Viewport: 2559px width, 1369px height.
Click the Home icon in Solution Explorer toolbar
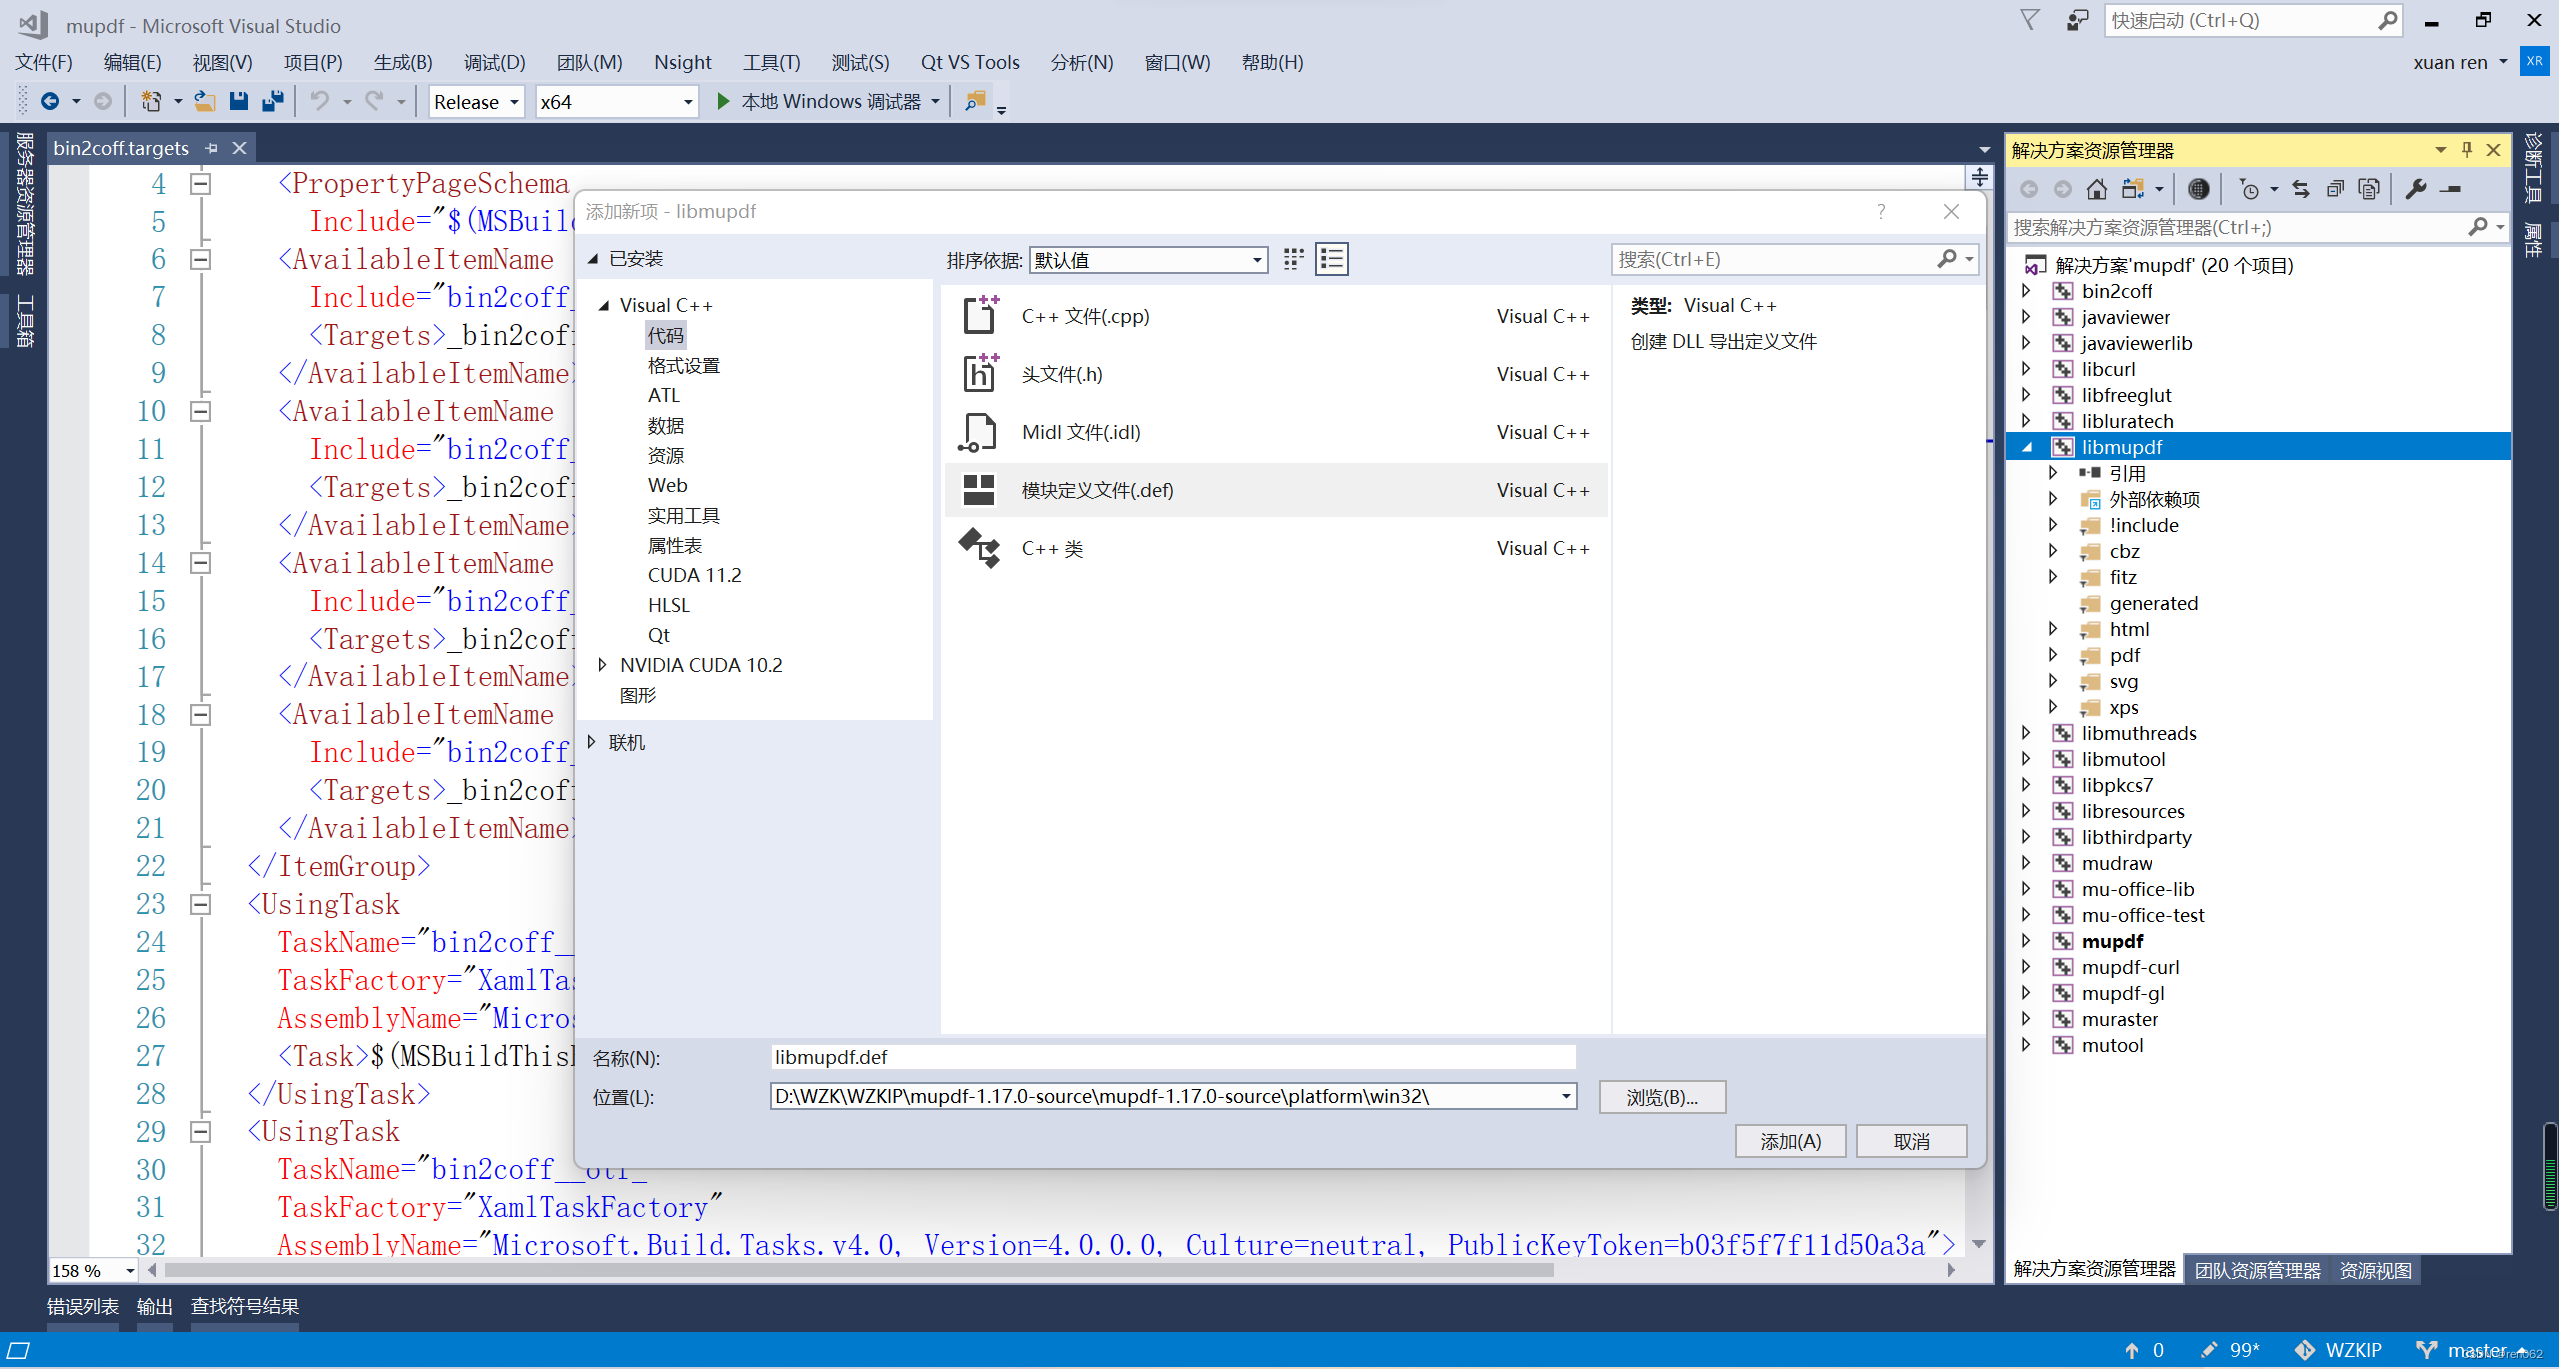coord(2097,188)
